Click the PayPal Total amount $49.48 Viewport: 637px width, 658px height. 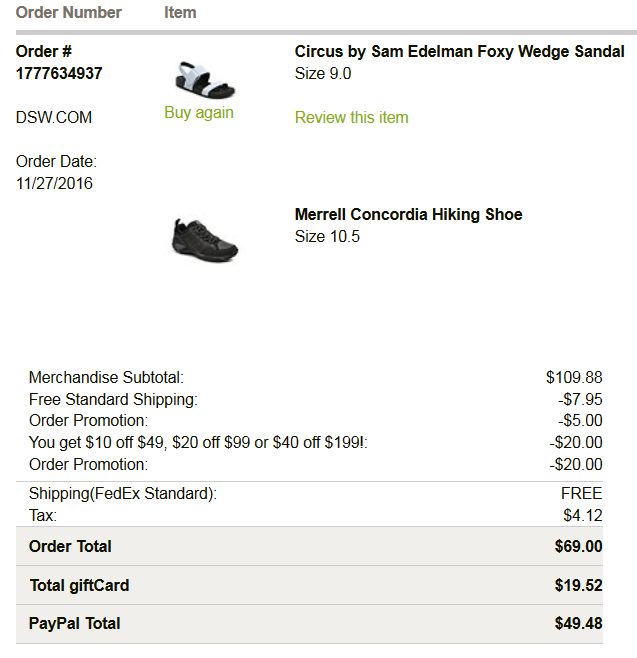[578, 624]
